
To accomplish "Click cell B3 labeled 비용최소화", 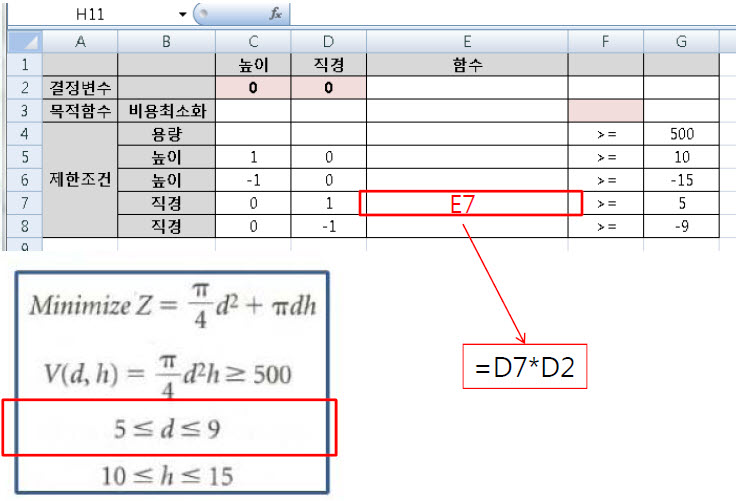I will point(166,111).
